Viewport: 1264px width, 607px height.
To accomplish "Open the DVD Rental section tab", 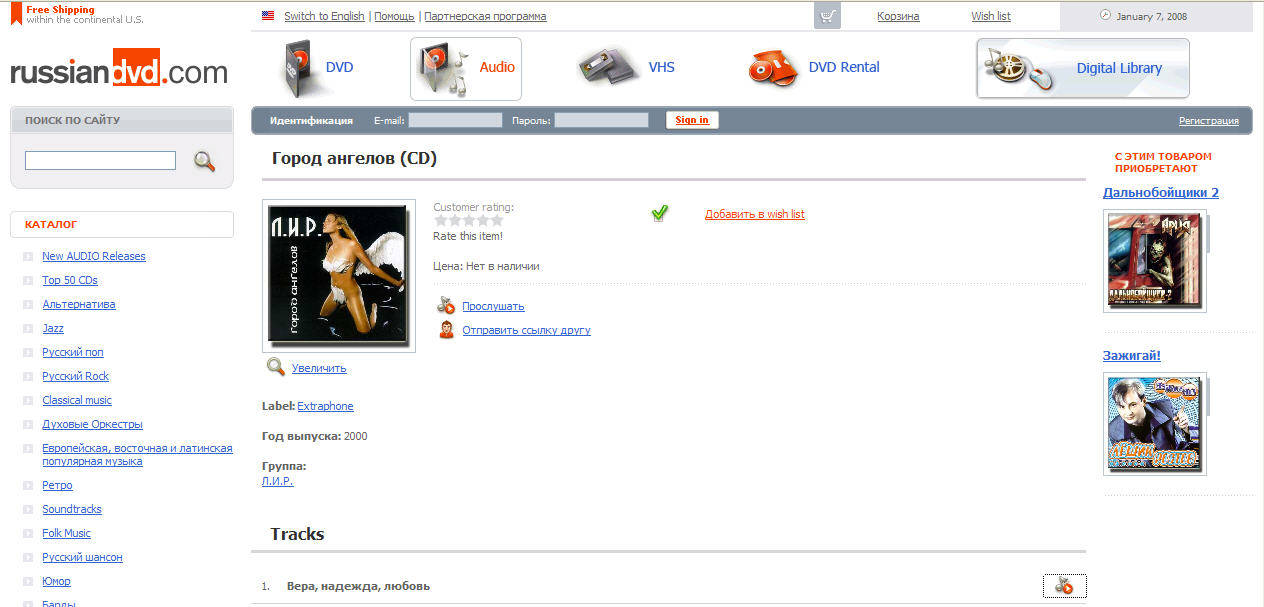I will click(x=844, y=68).
